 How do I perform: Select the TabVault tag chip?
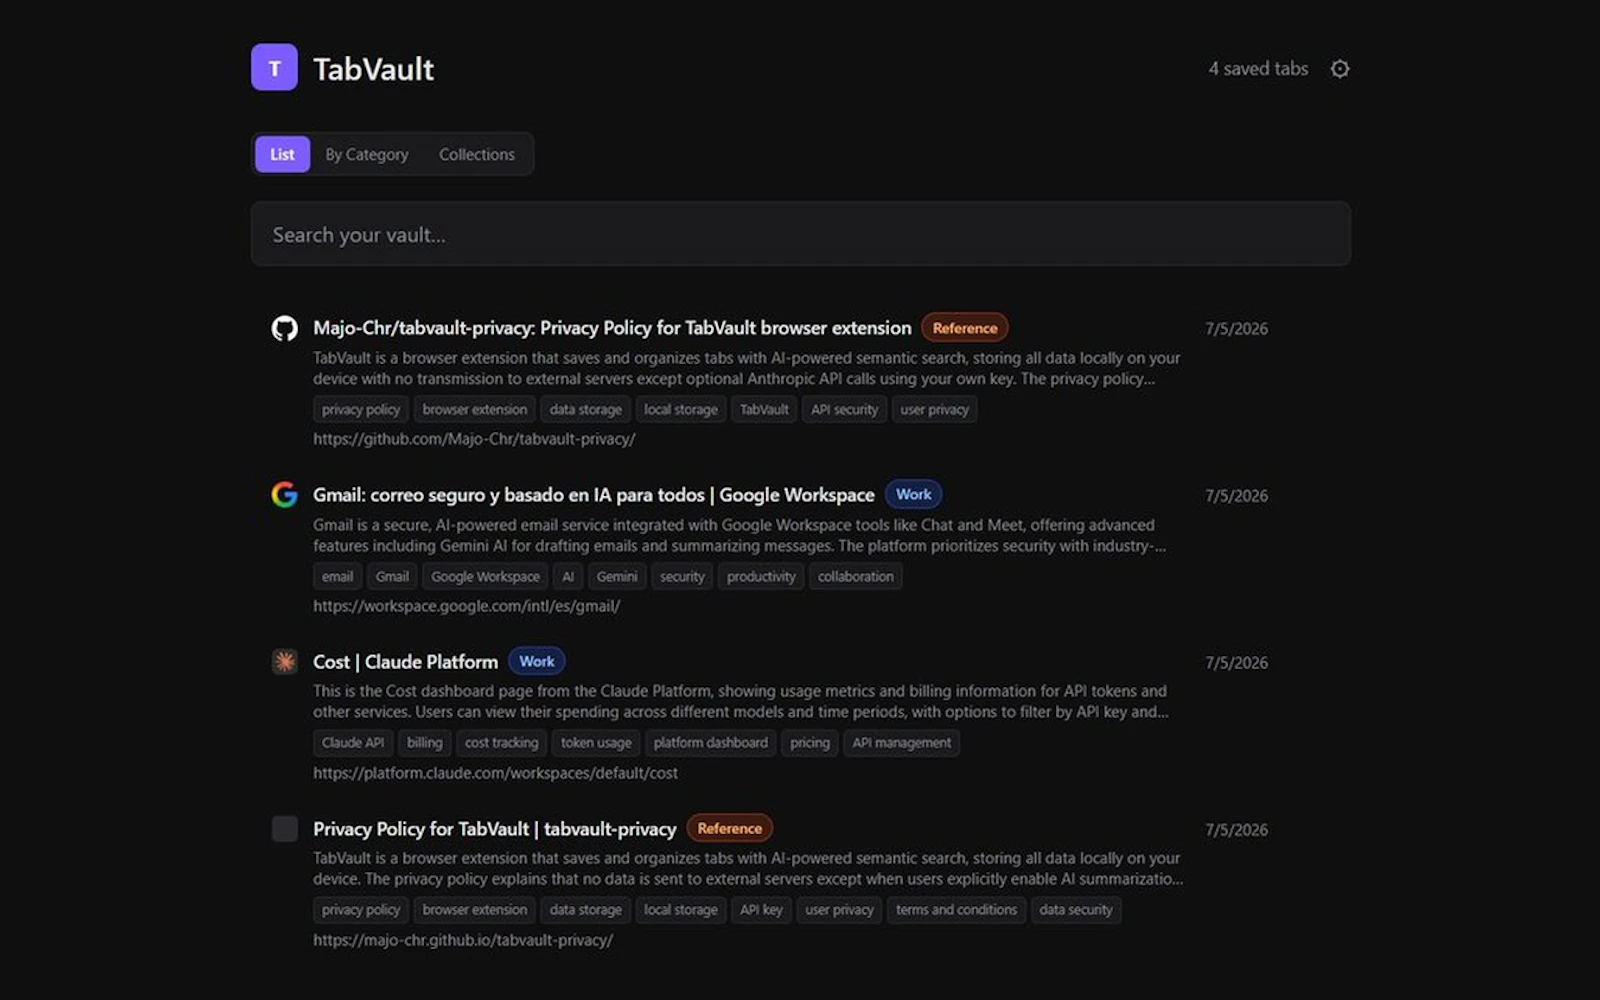764,409
